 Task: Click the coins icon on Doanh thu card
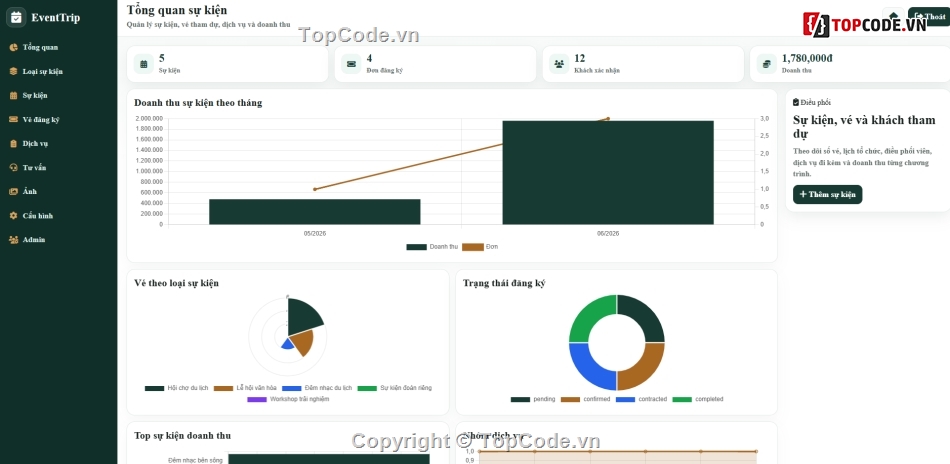[766, 64]
